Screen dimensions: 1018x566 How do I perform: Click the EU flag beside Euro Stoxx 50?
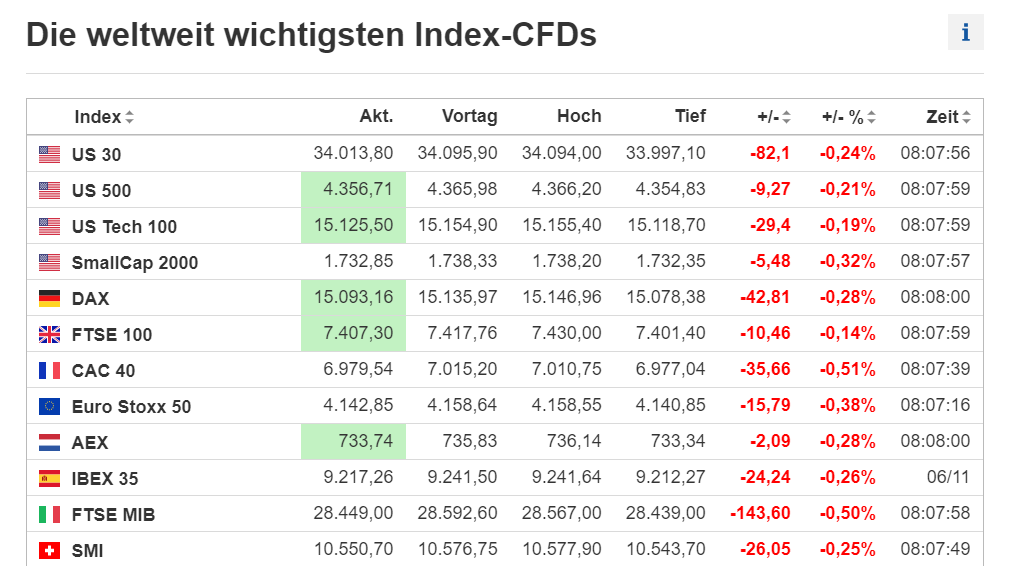tap(49, 406)
